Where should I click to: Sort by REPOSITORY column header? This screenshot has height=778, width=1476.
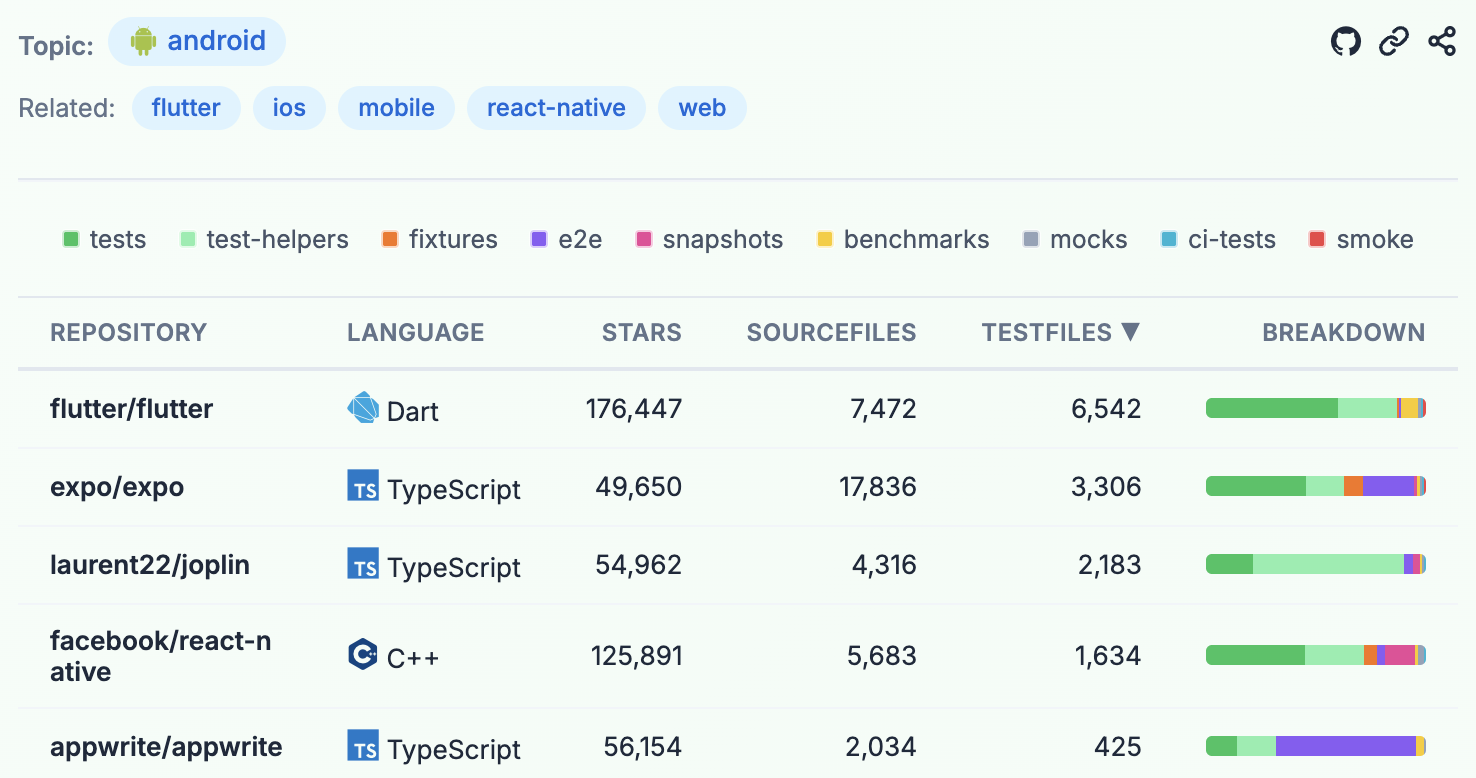coord(129,333)
